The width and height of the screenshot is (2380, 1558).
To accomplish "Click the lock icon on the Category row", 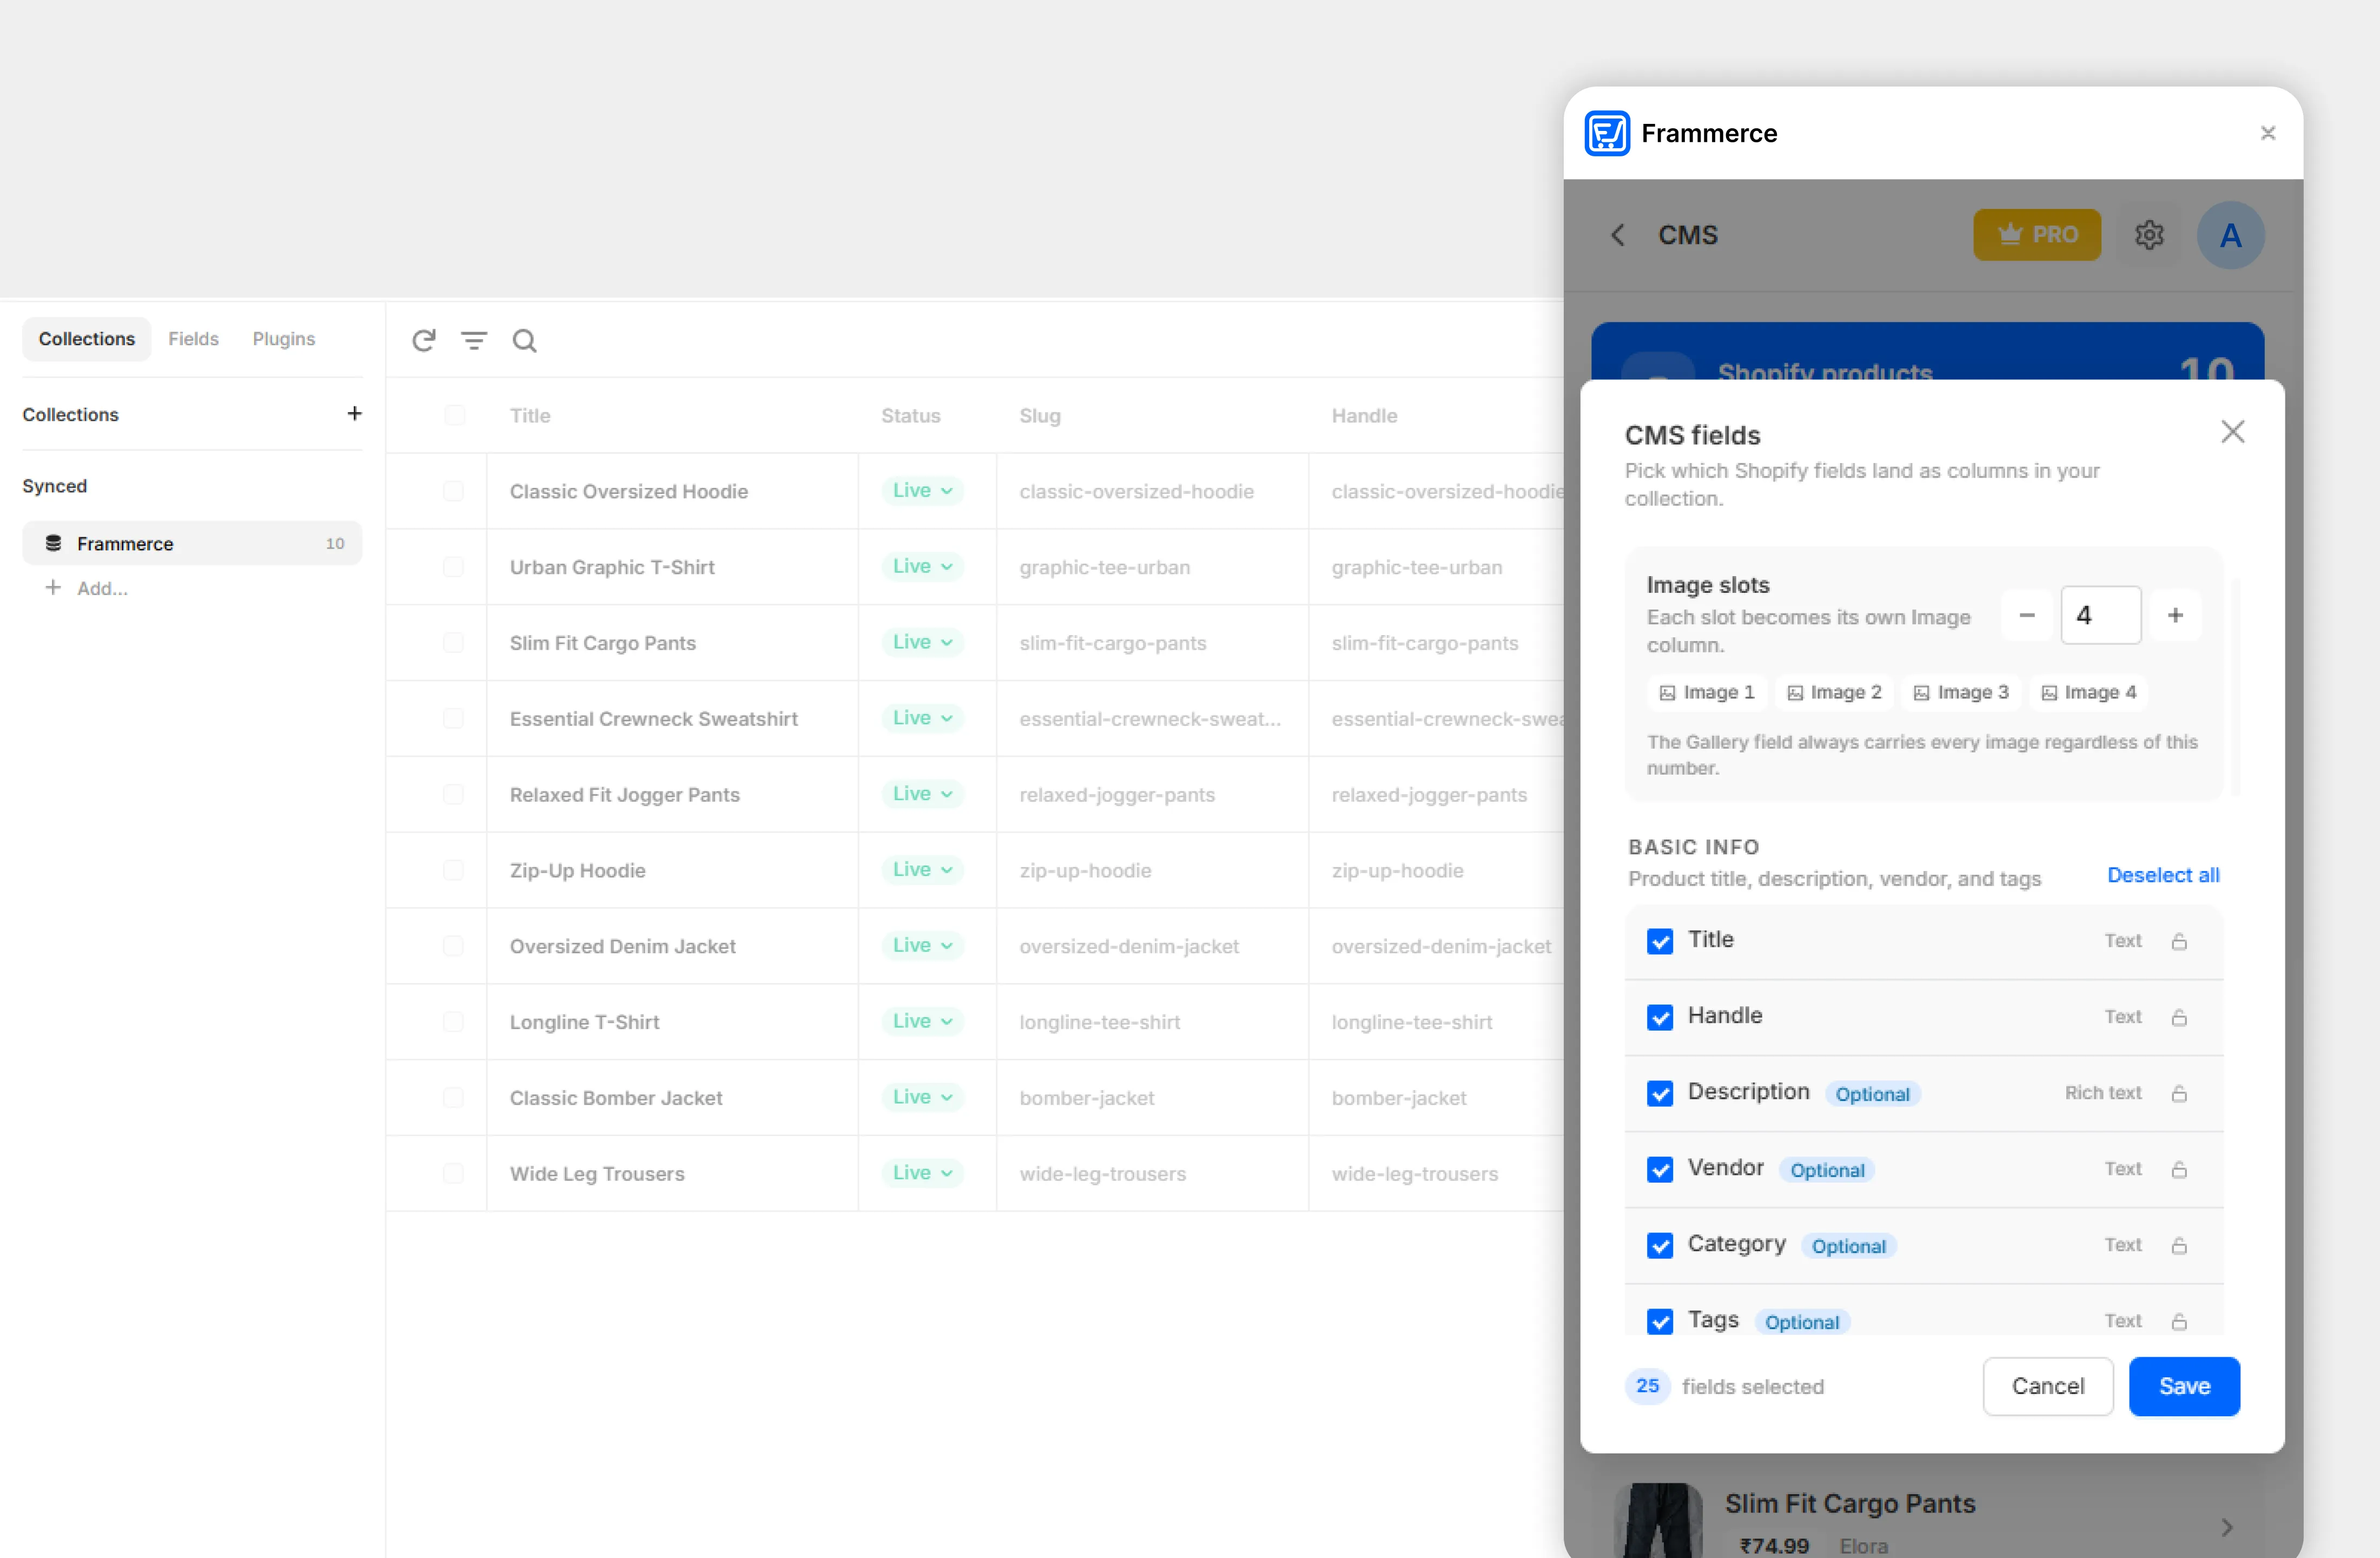I will (2179, 1245).
